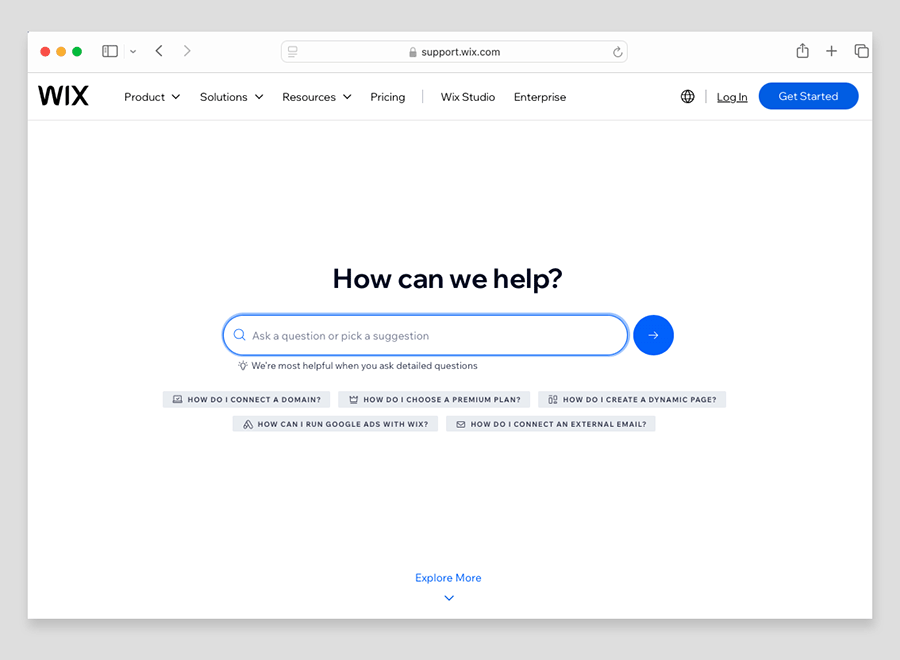This screenshot has width=900, height=660.
Task: Click the page reader icon in address bar
Action: coord(293,52)
